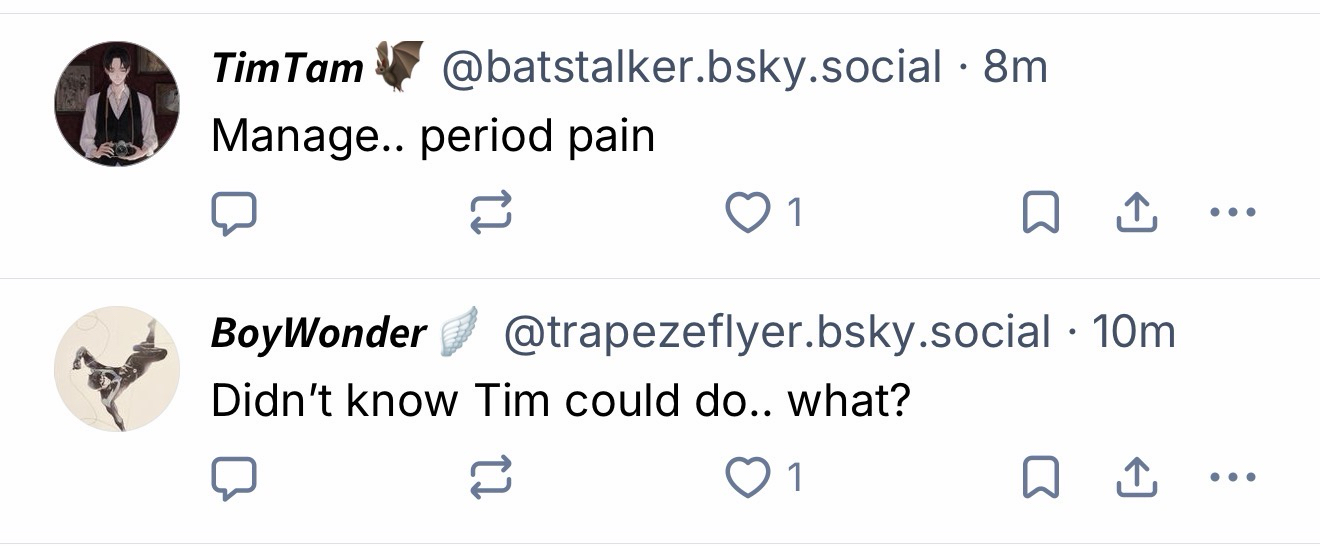Viewport: 1320px width, 546px height.
Task: Bookmark TimTam's post
Action: click(1041, 213)
